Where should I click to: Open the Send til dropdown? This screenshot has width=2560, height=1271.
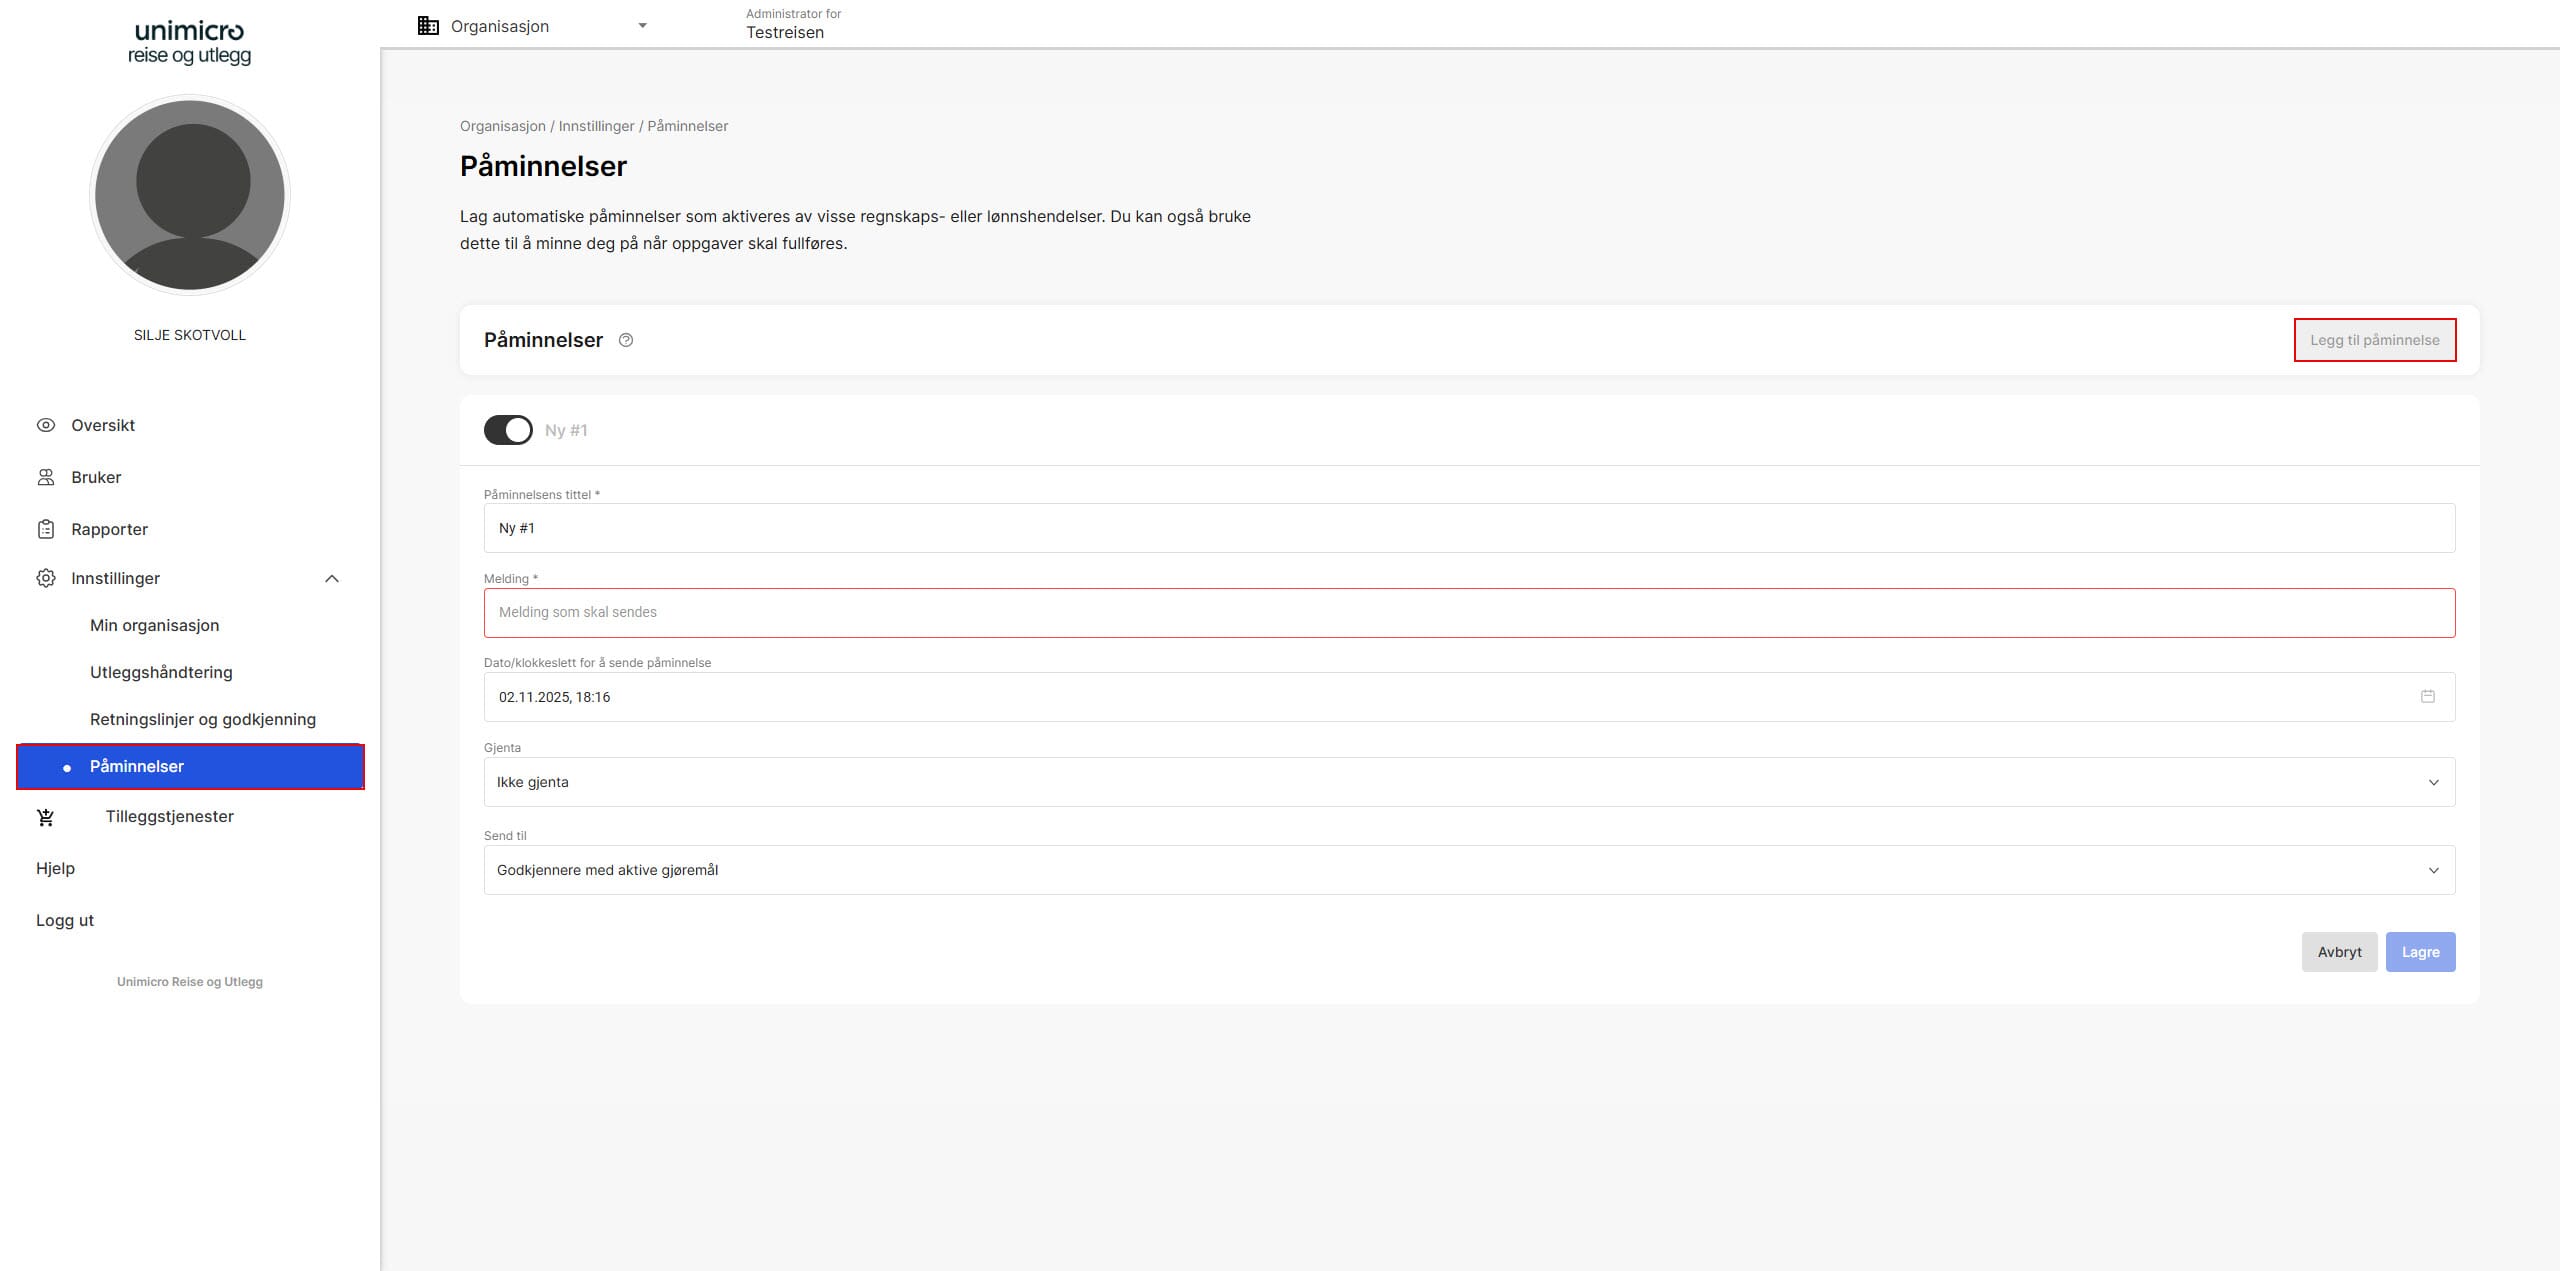tap(1468, 870)
